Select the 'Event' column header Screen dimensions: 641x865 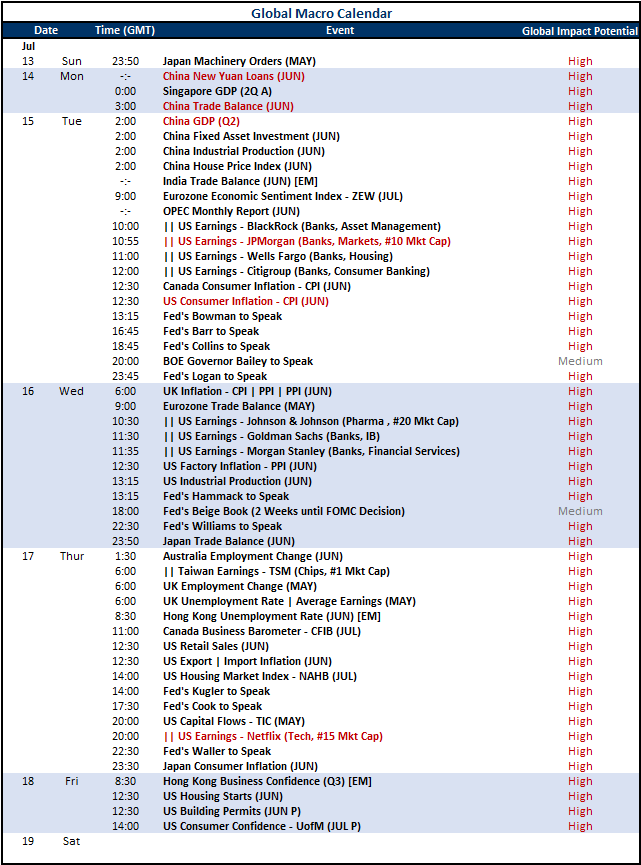[340, 30]
